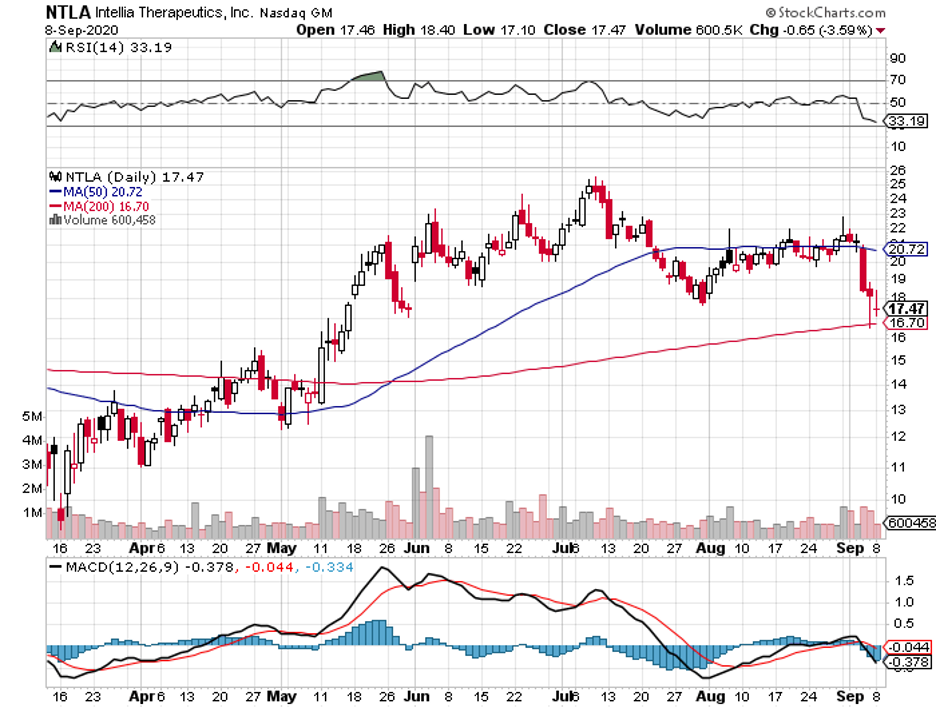The width and height of the screenshot is (936, 708).
Task: Click the 90 level label on RSI axis
Action: (x=897, y=59)
